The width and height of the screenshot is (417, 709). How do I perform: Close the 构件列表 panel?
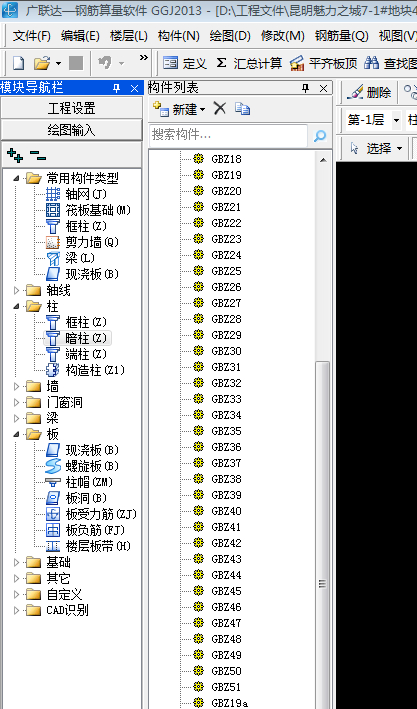(x=323, y=89)
